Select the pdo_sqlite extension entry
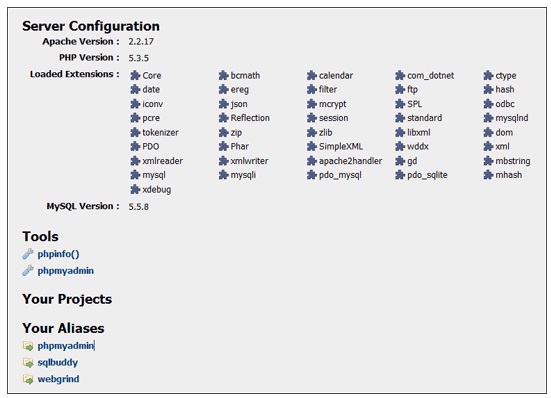Image resolution: width=551 pixels, height=398 pixels. 427,175
